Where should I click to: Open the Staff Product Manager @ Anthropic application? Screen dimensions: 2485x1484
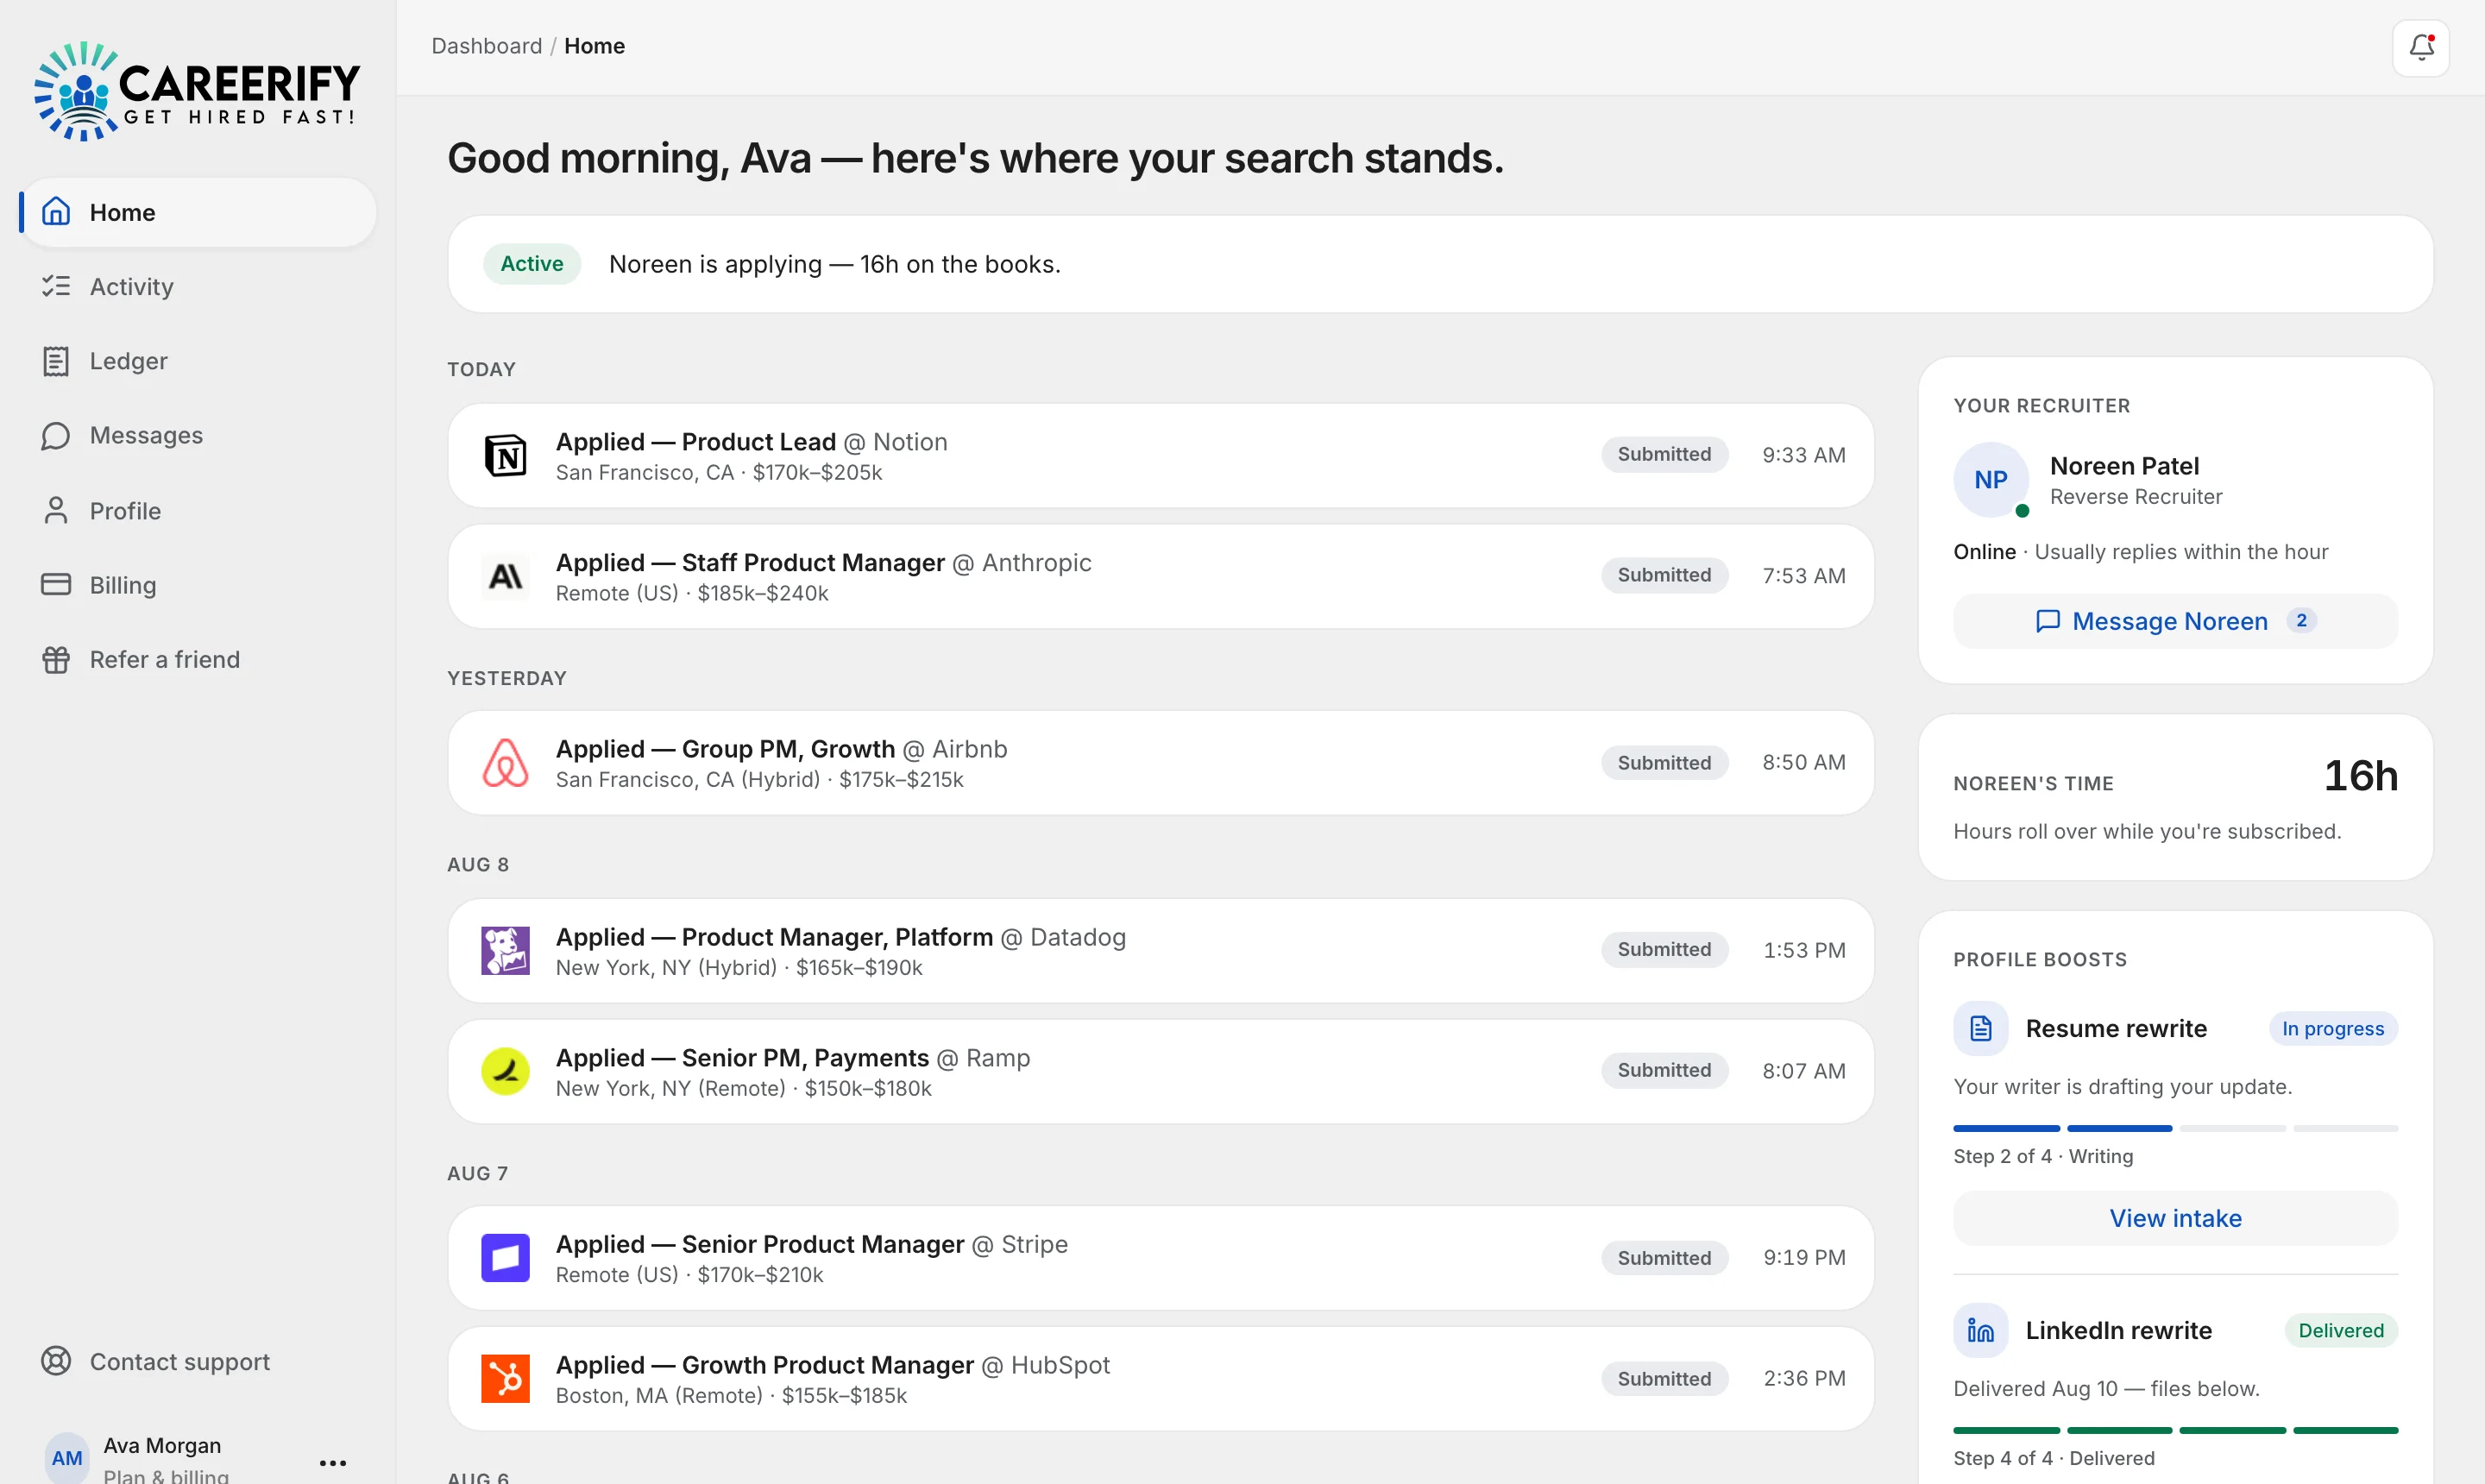tap(1160, 576)
